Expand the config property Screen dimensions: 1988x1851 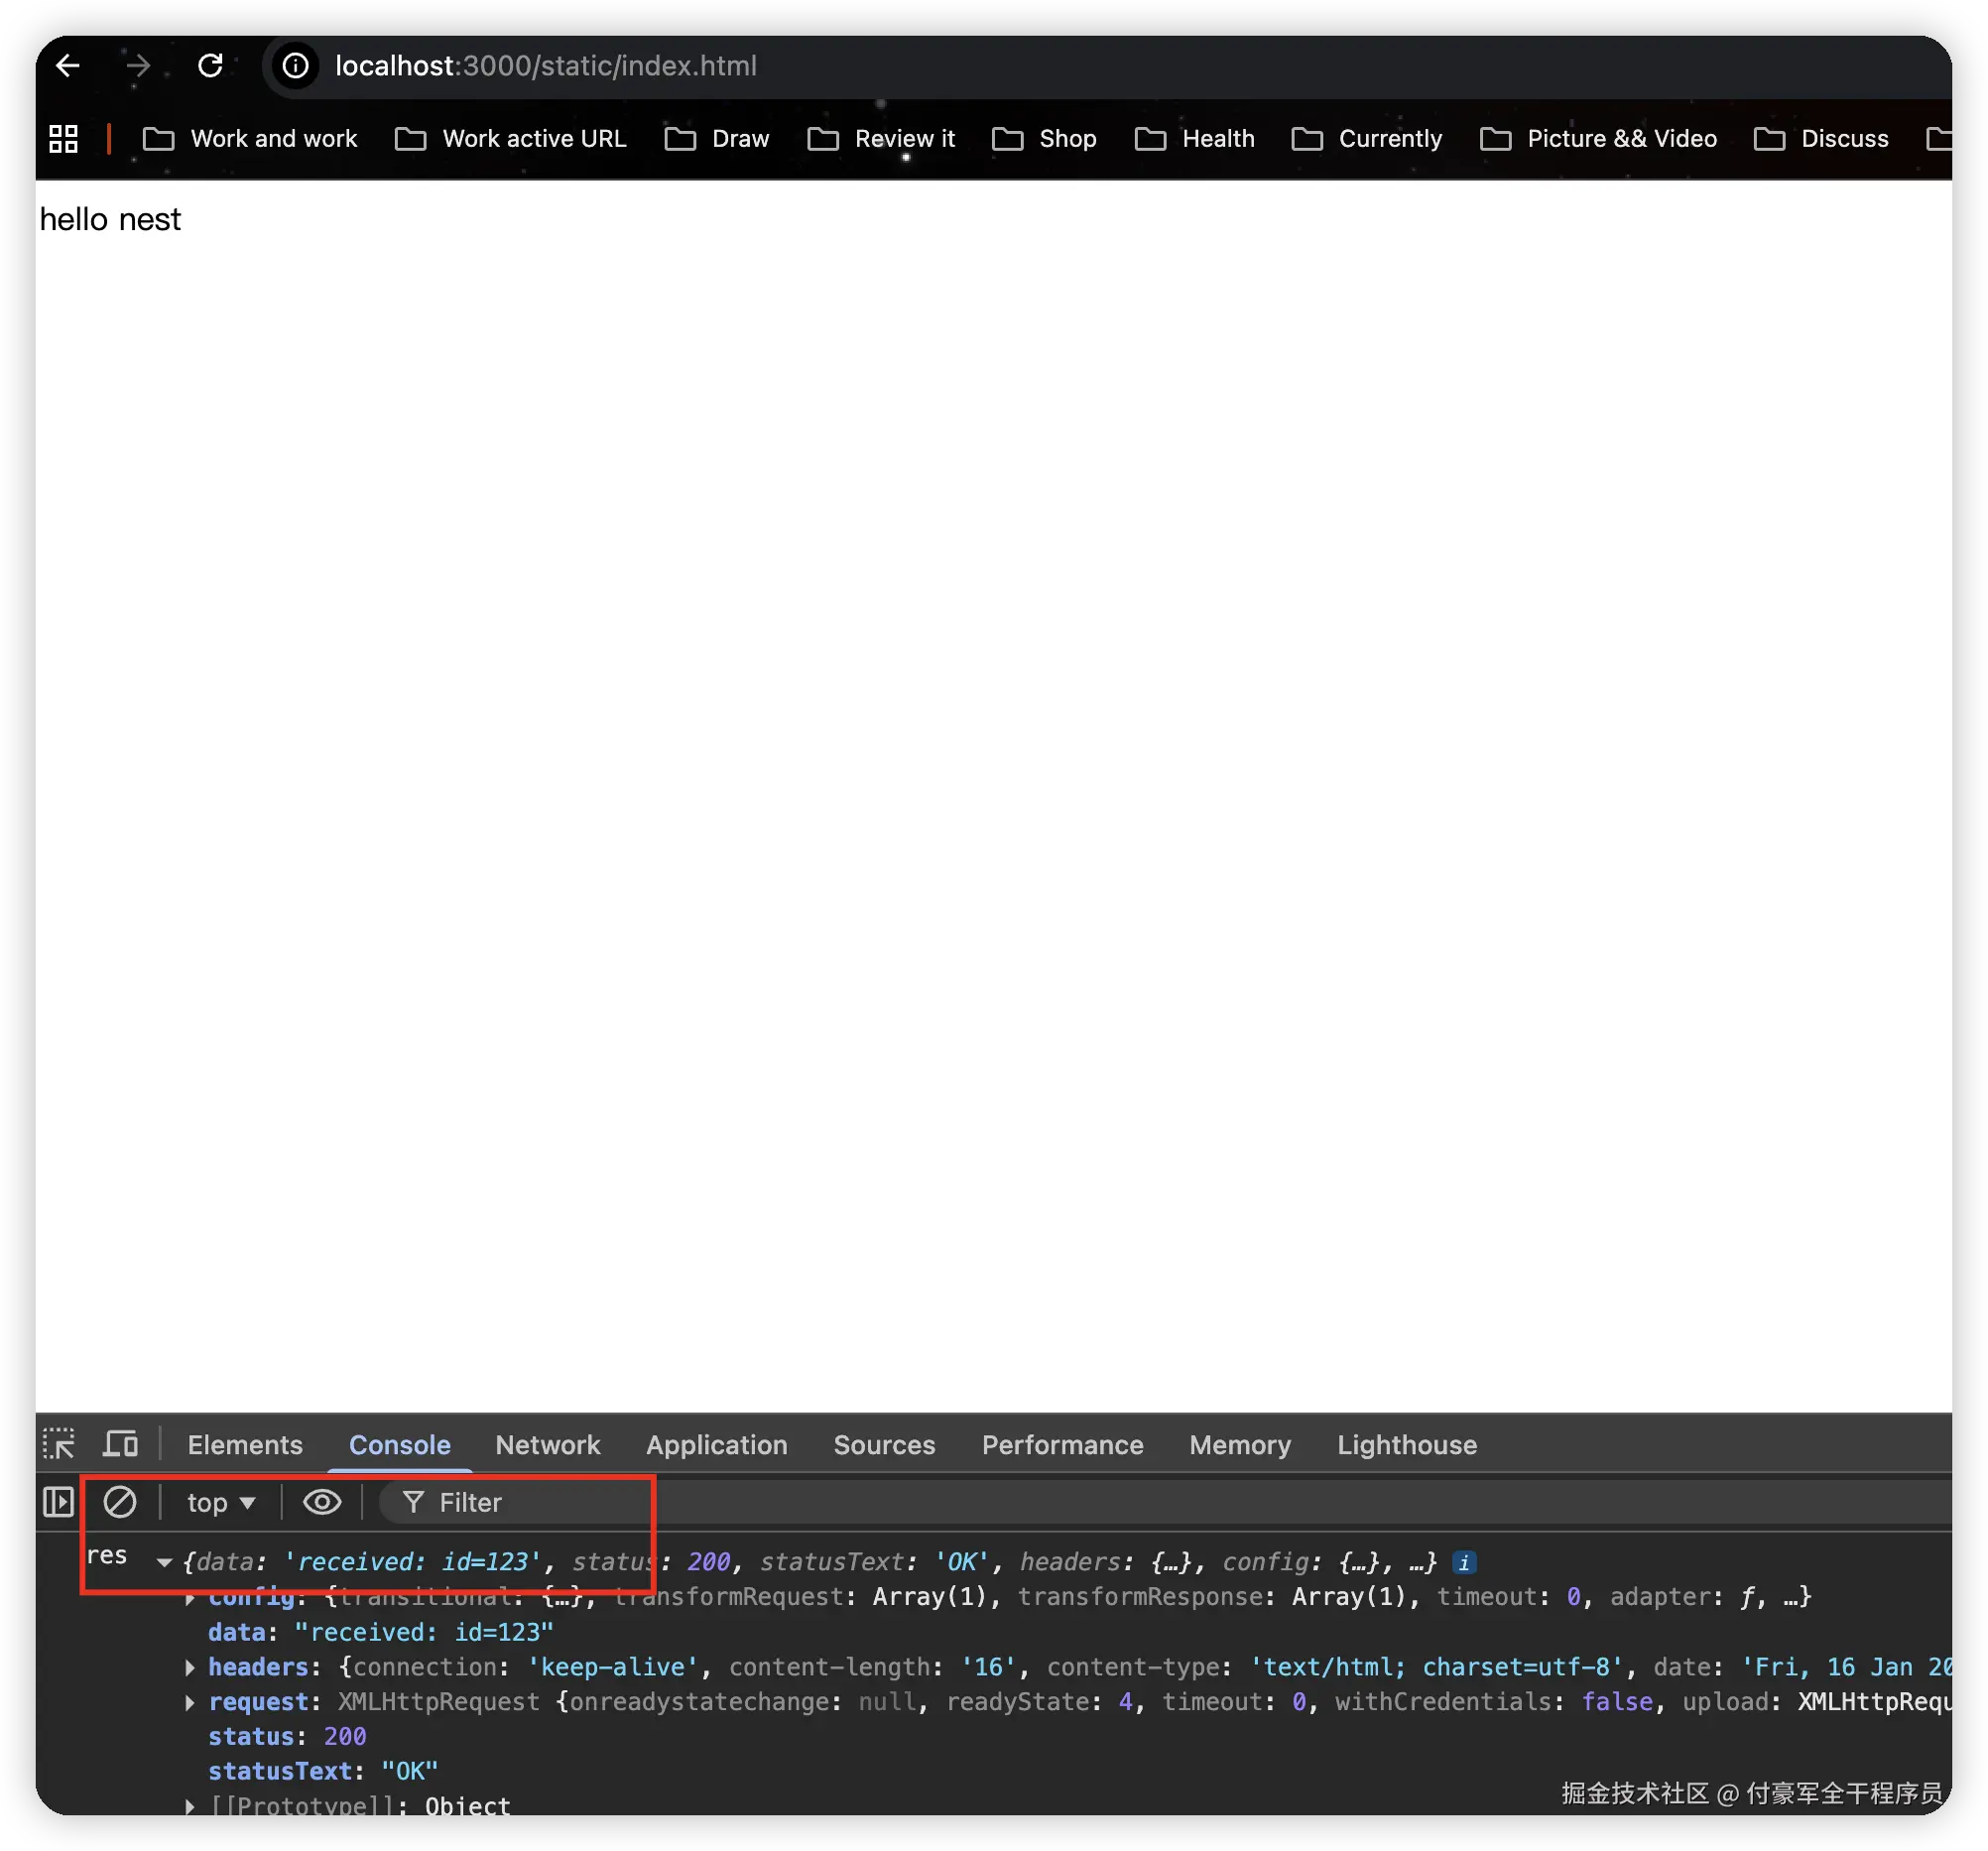point(190,1598)
